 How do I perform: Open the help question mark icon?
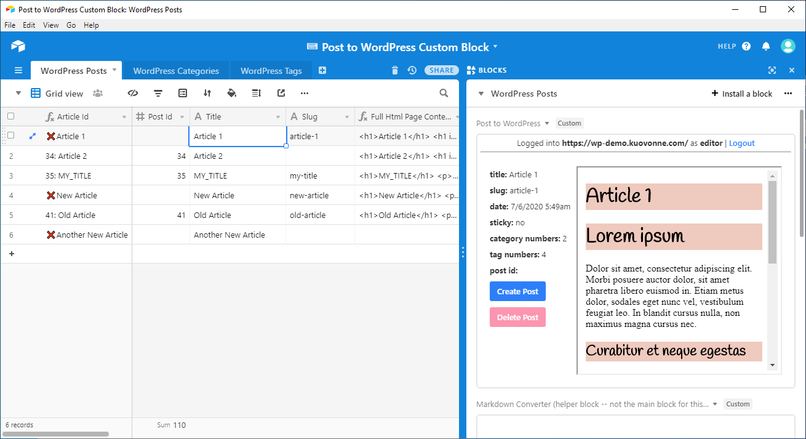click(x=746, y=46)
